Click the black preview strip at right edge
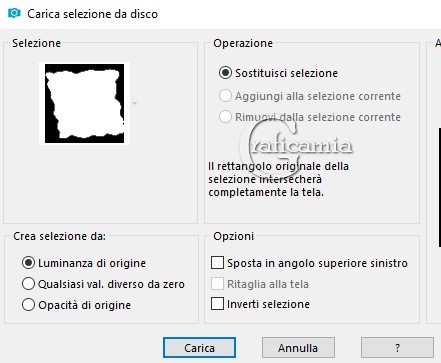The image size is (441, 363). (440, 187)
